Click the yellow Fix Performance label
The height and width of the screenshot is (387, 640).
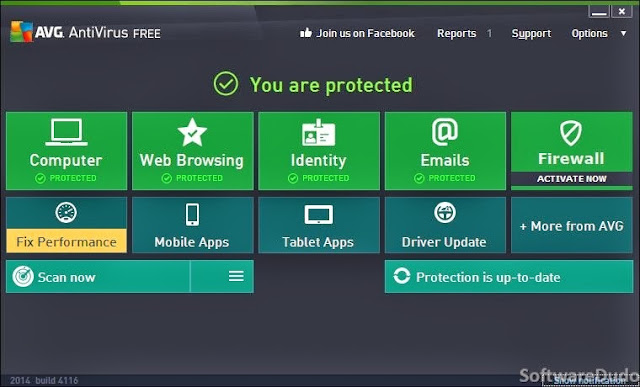coord(66,241)
